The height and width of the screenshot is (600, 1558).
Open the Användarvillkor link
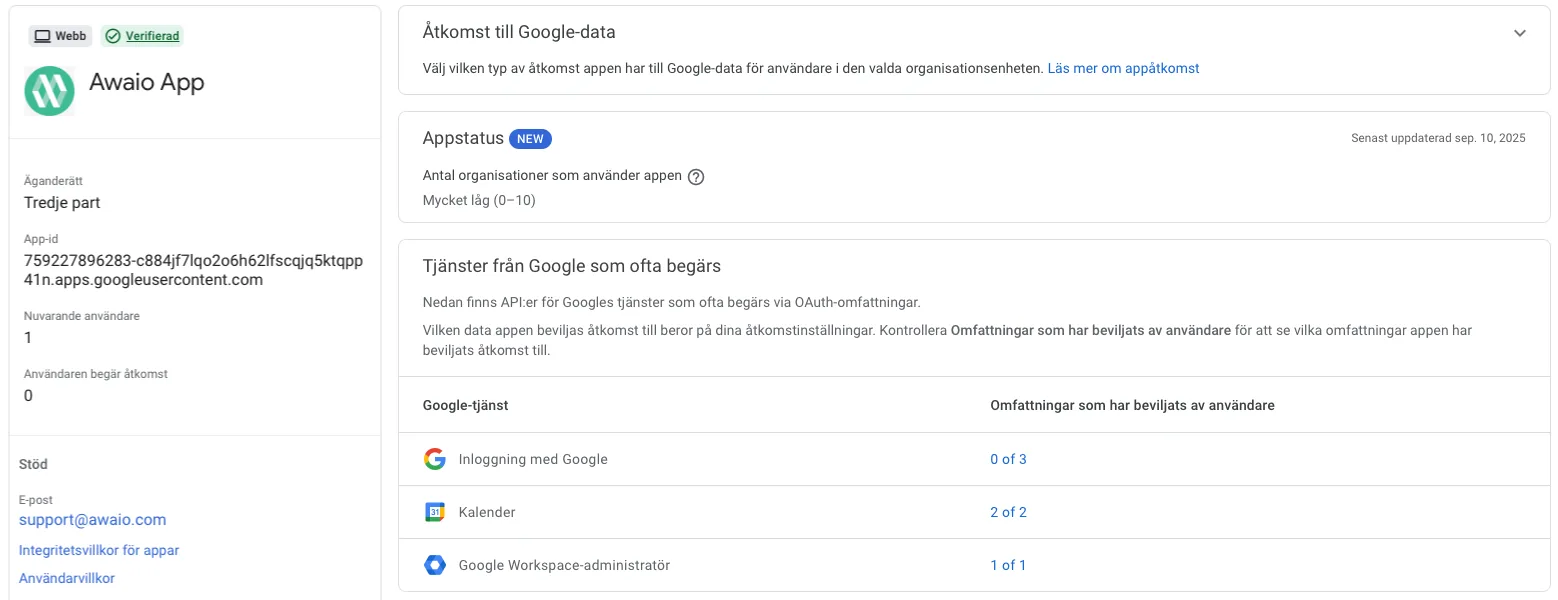67,578
